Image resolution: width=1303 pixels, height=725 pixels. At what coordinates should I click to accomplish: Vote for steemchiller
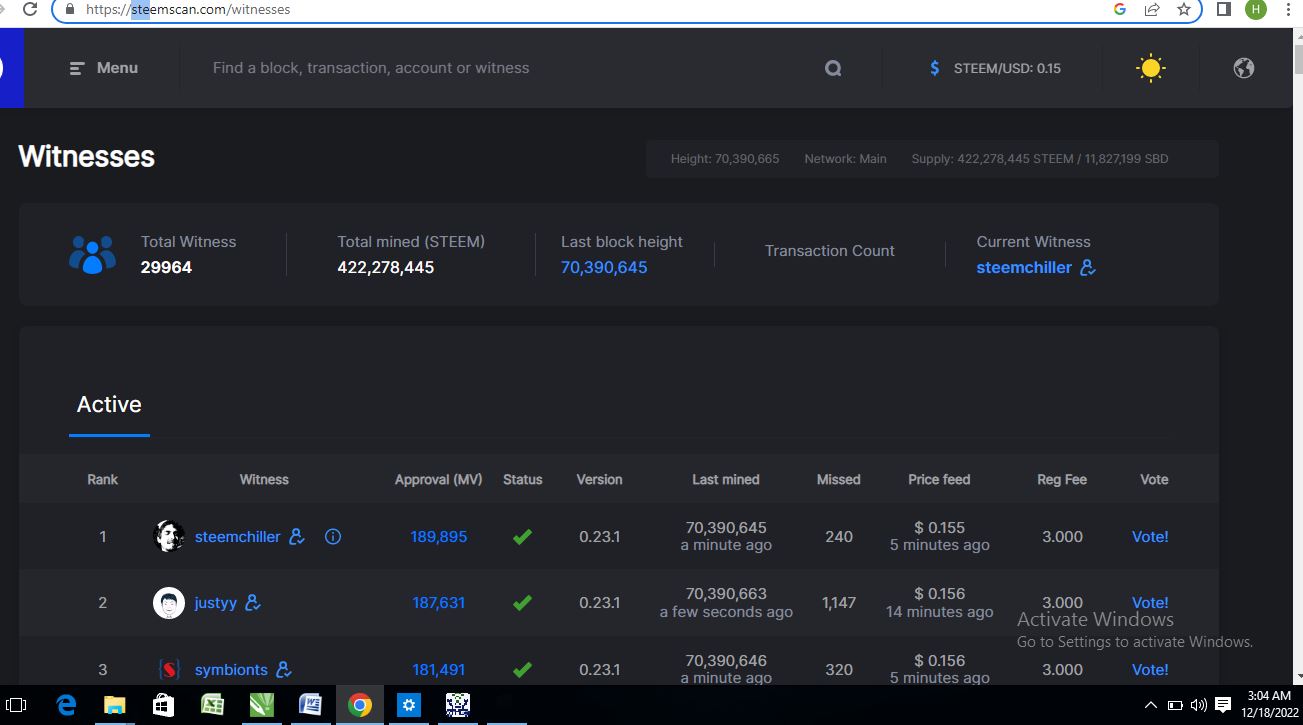click(x=1150, y=537)
